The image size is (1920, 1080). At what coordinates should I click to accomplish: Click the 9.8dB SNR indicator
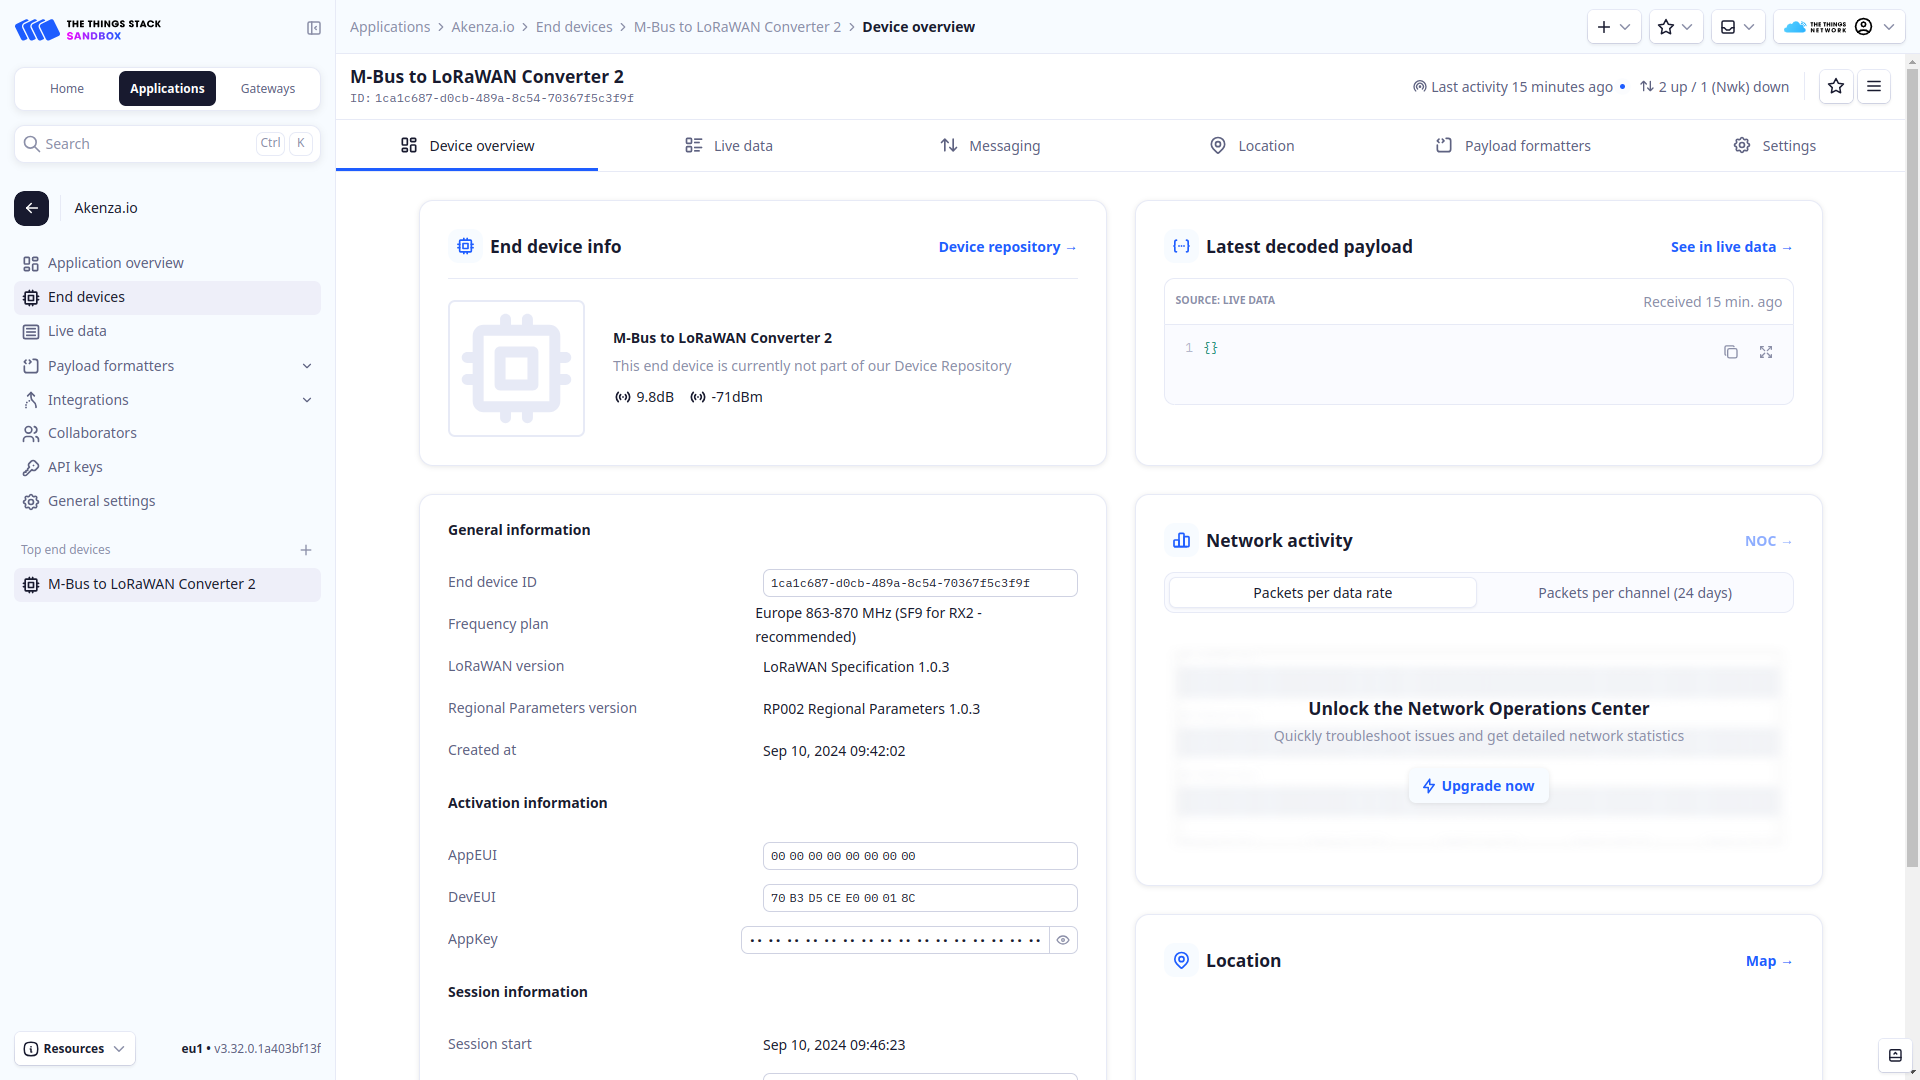(x=644, y=397)
